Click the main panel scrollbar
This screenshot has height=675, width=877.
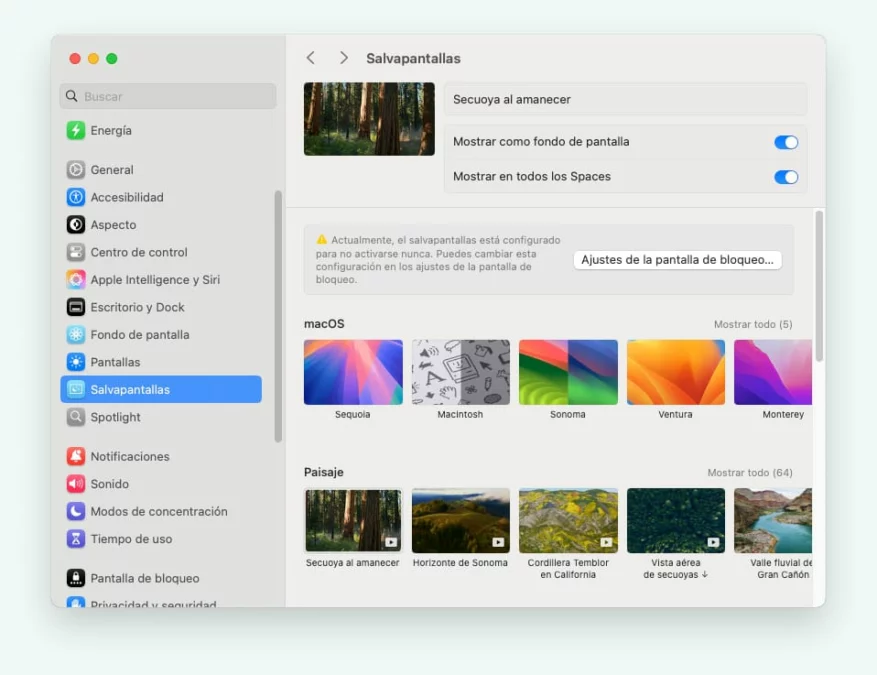(x=819, y=286)
